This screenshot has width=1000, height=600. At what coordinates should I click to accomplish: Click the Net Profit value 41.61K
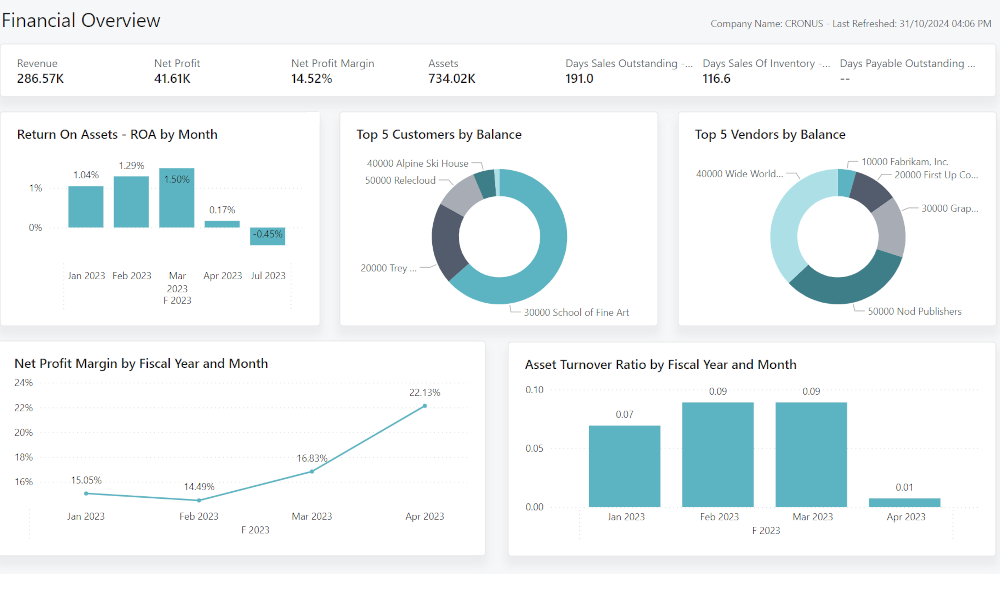[x=172, y=79]
